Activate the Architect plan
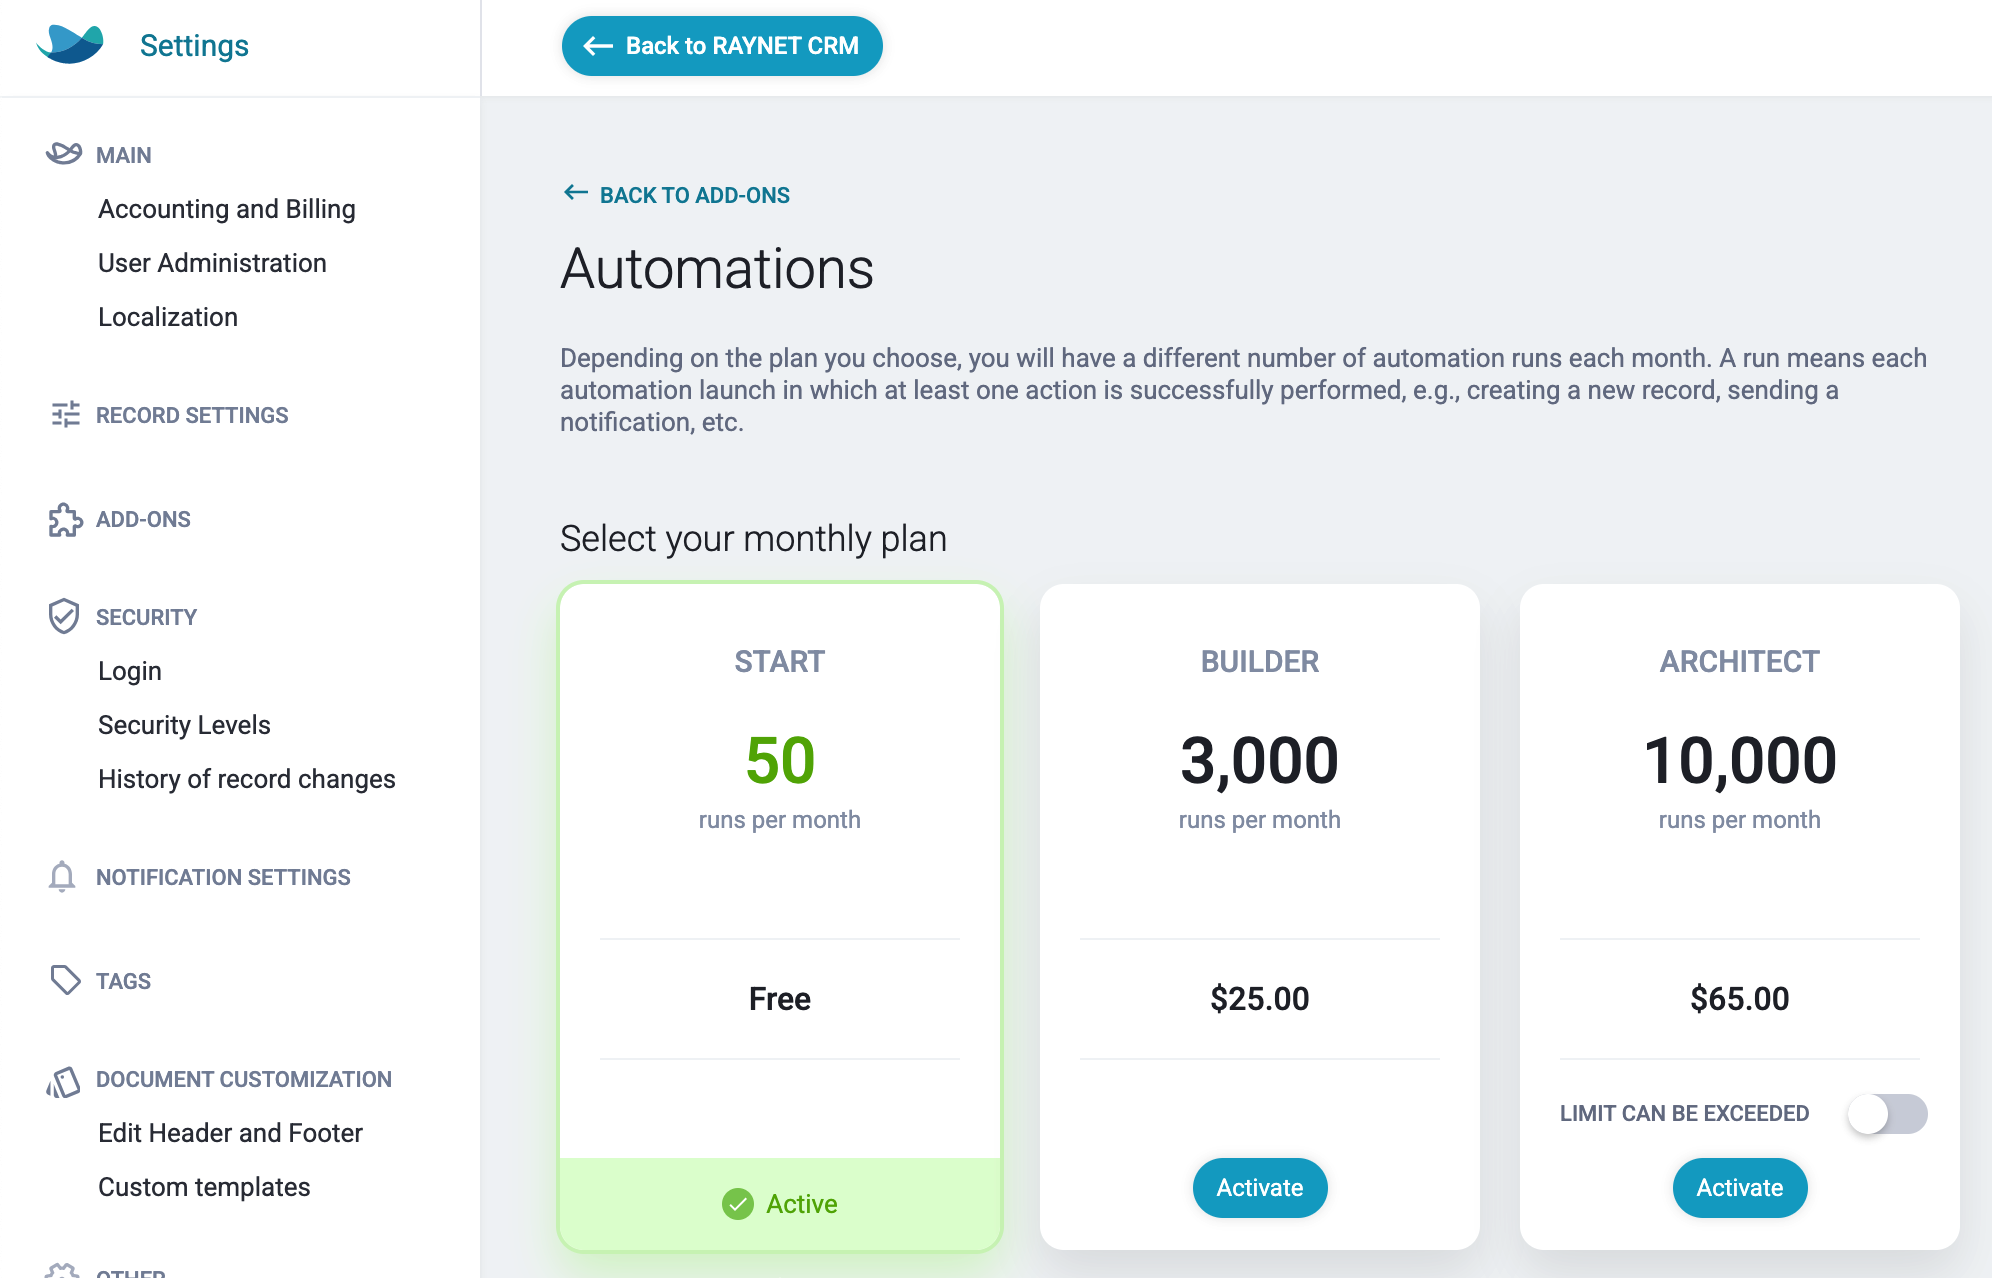1992x1278 pixels. (x=1740, y=1187)
